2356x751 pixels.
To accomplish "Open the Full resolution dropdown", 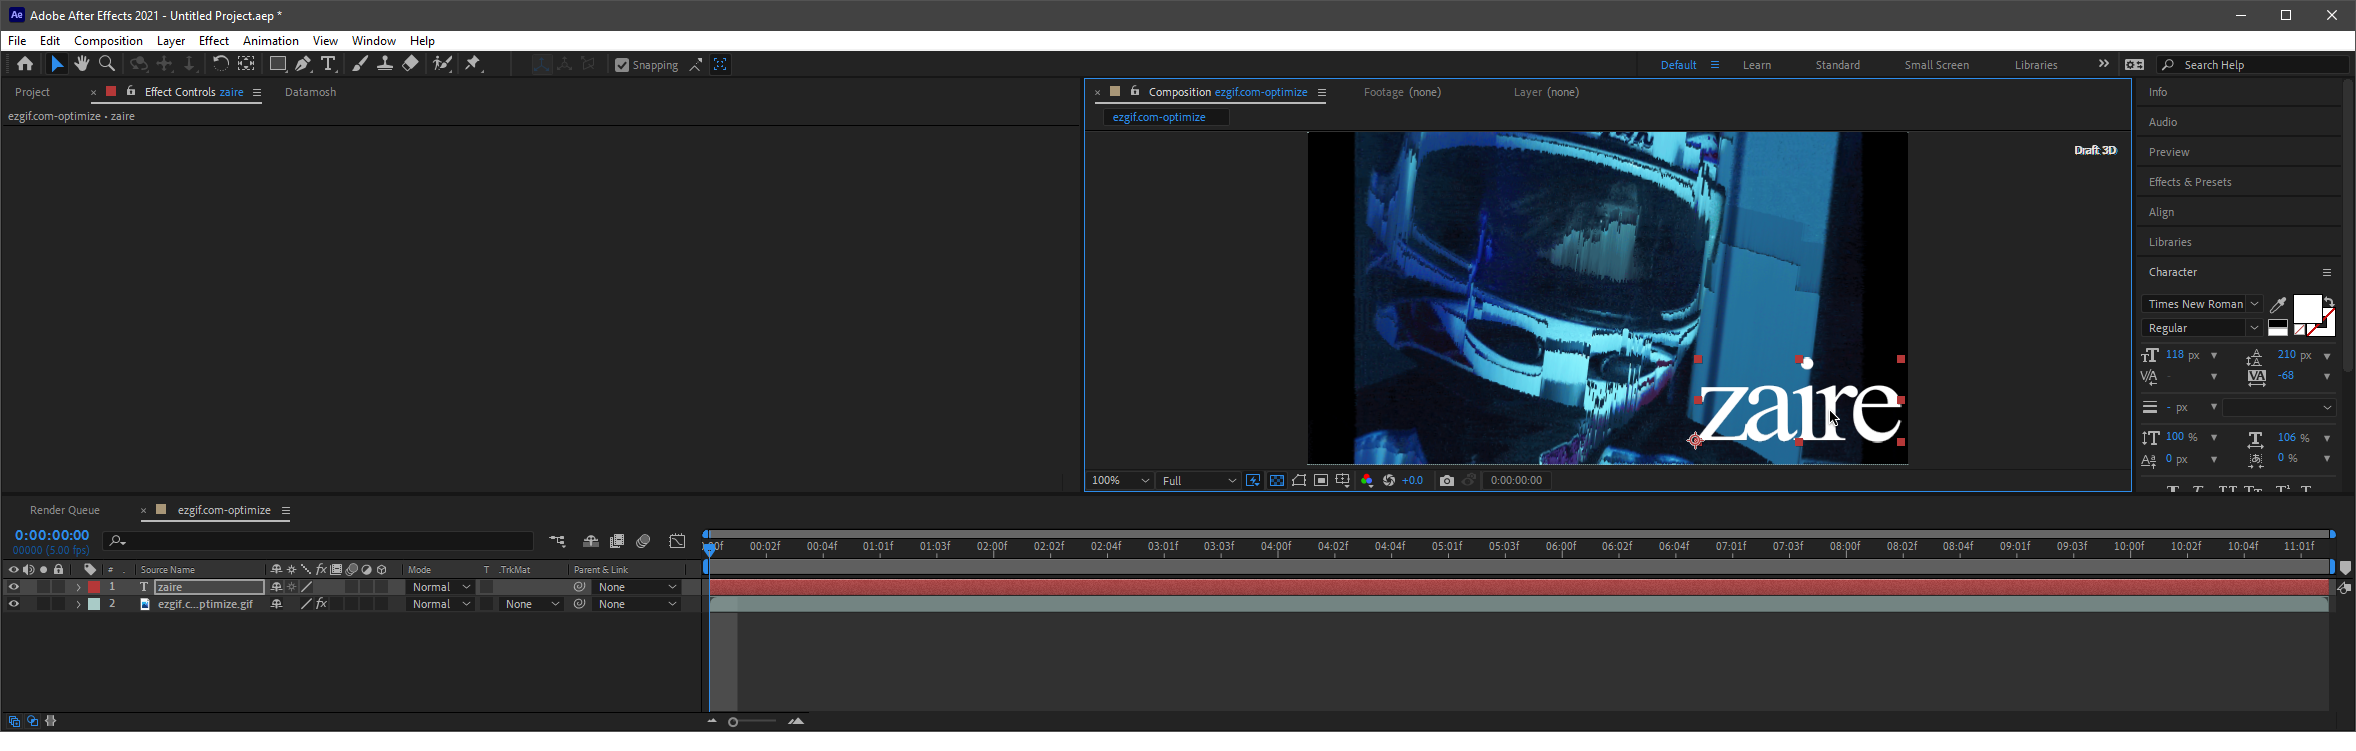I will tap(1199, 481).
